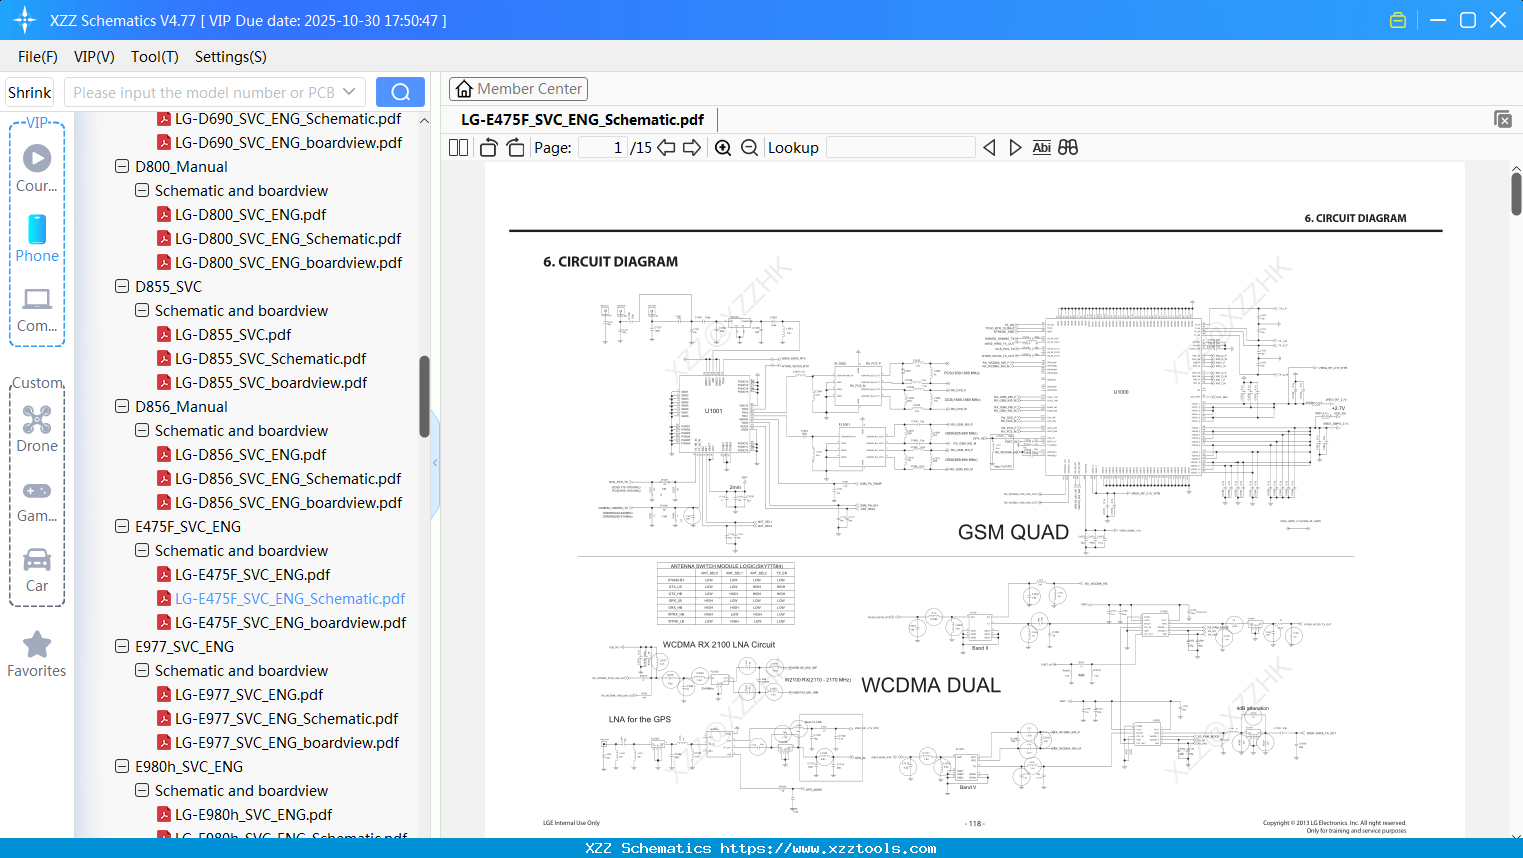Click the Shrink sidebar button

tap(29, 91)
